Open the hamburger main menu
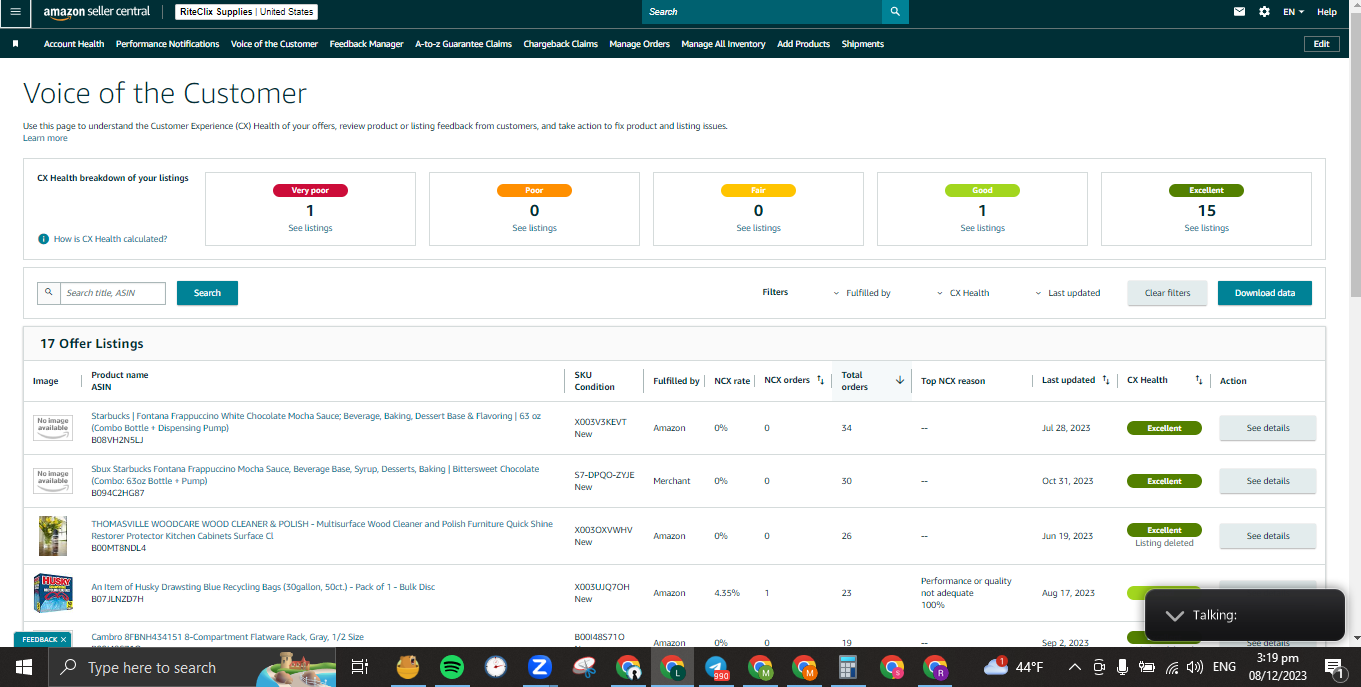The image size is (1361, 687). click(x=15, y=11)
